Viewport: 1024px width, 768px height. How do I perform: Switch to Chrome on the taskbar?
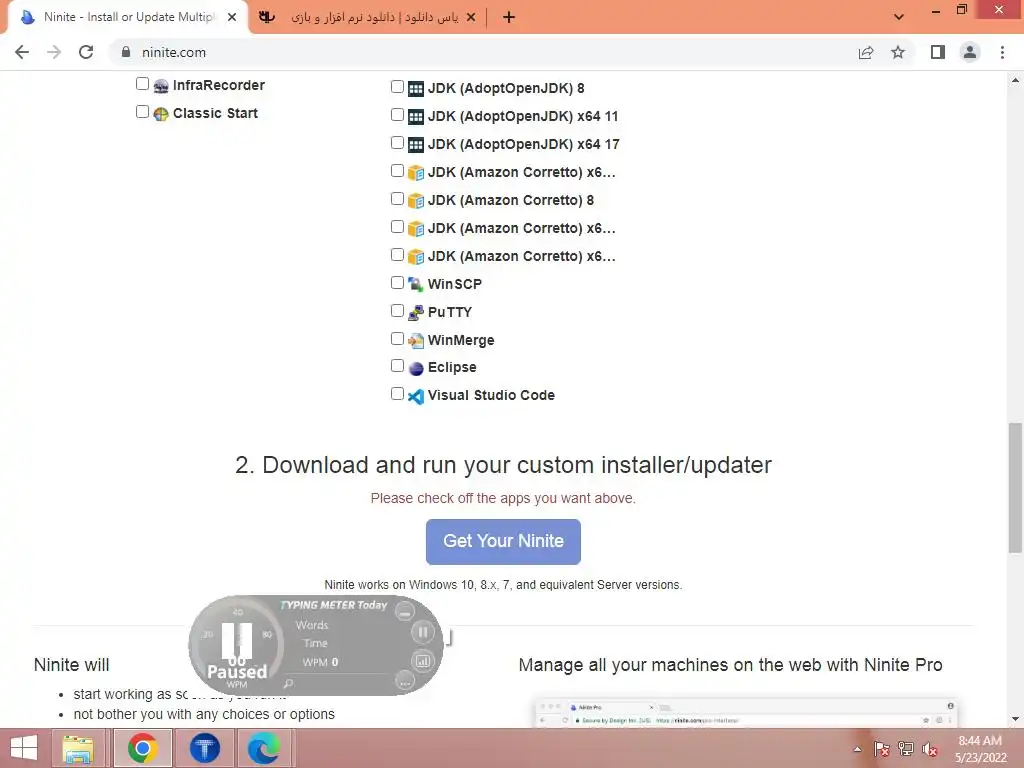click(143, 748)
